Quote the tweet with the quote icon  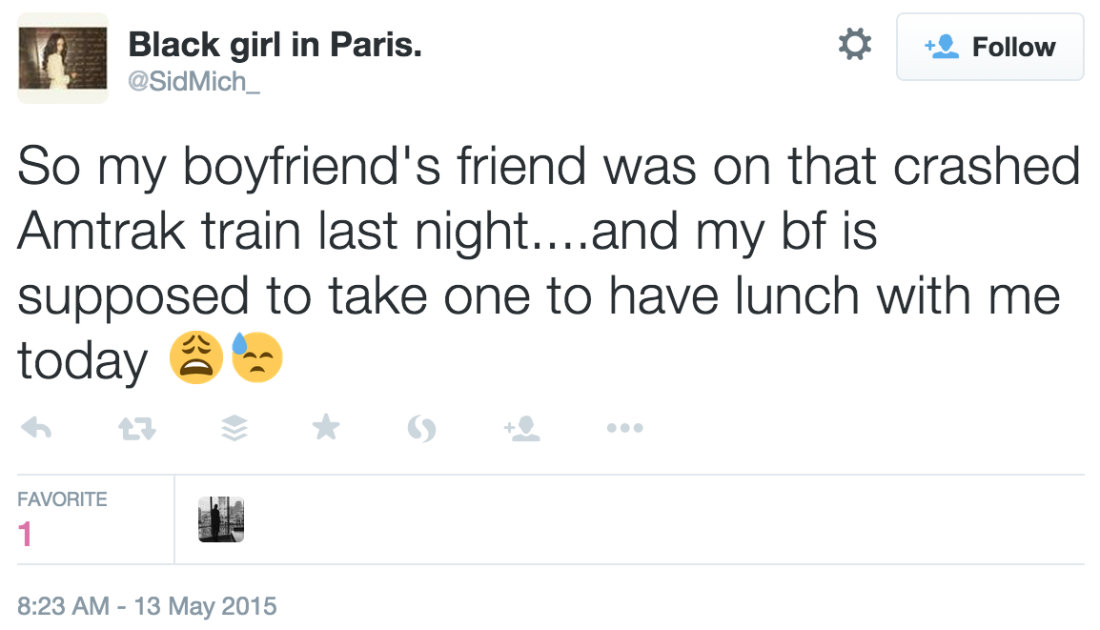pyautogui.click(x=422, y=427)
